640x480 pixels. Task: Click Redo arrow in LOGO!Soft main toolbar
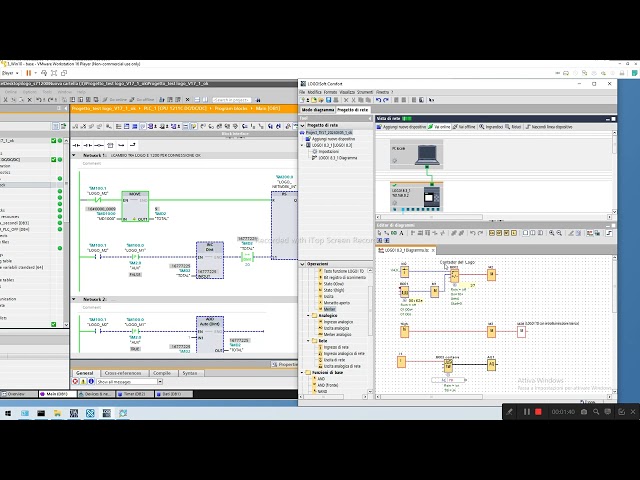386,100
